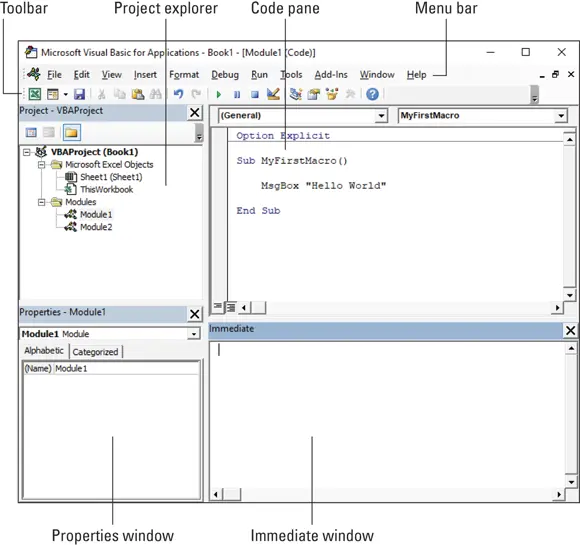The width and height of the screenshot is (580, 545).
Task: Click Full Module View button in code pane
Action: (231, 307)
